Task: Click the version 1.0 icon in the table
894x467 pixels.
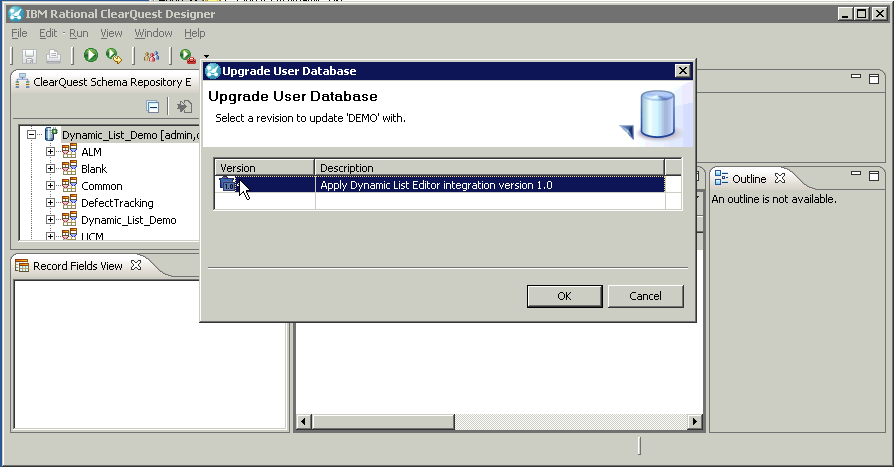Action: click(x=227, y=184)
